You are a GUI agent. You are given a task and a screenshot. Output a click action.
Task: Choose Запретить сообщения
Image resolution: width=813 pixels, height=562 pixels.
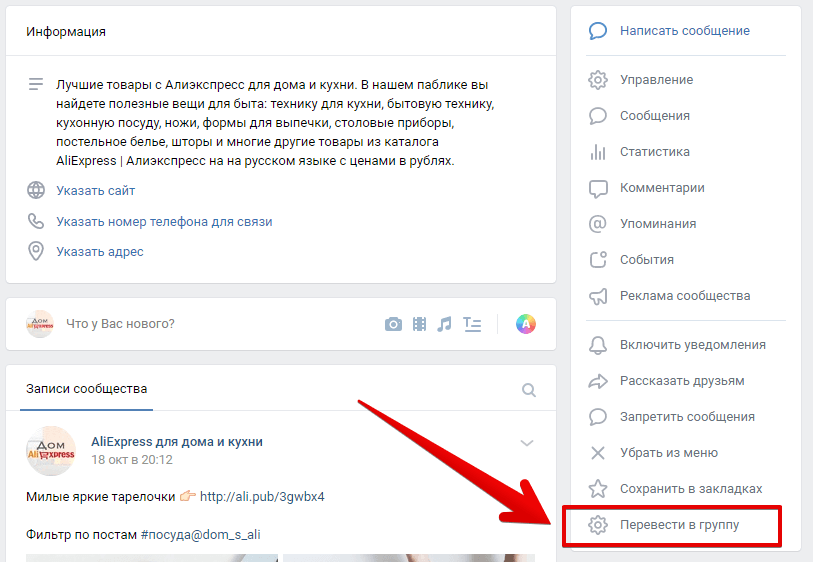point(687,417)
